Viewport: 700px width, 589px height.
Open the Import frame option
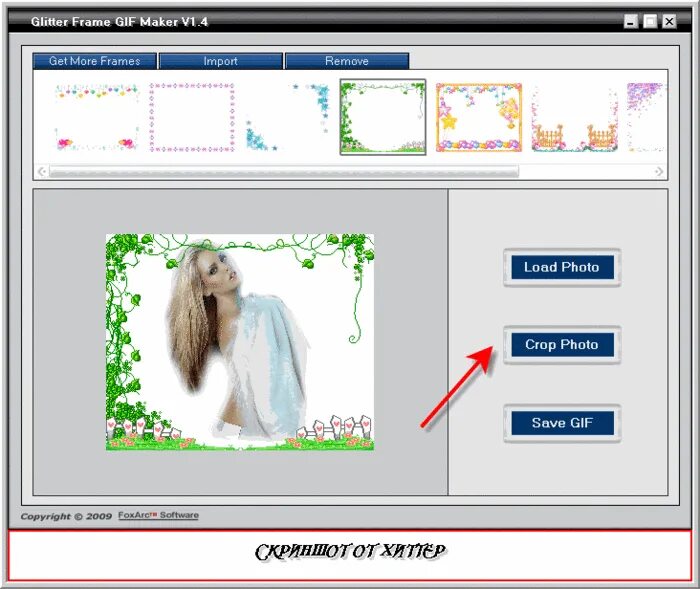tap(221, 61)
